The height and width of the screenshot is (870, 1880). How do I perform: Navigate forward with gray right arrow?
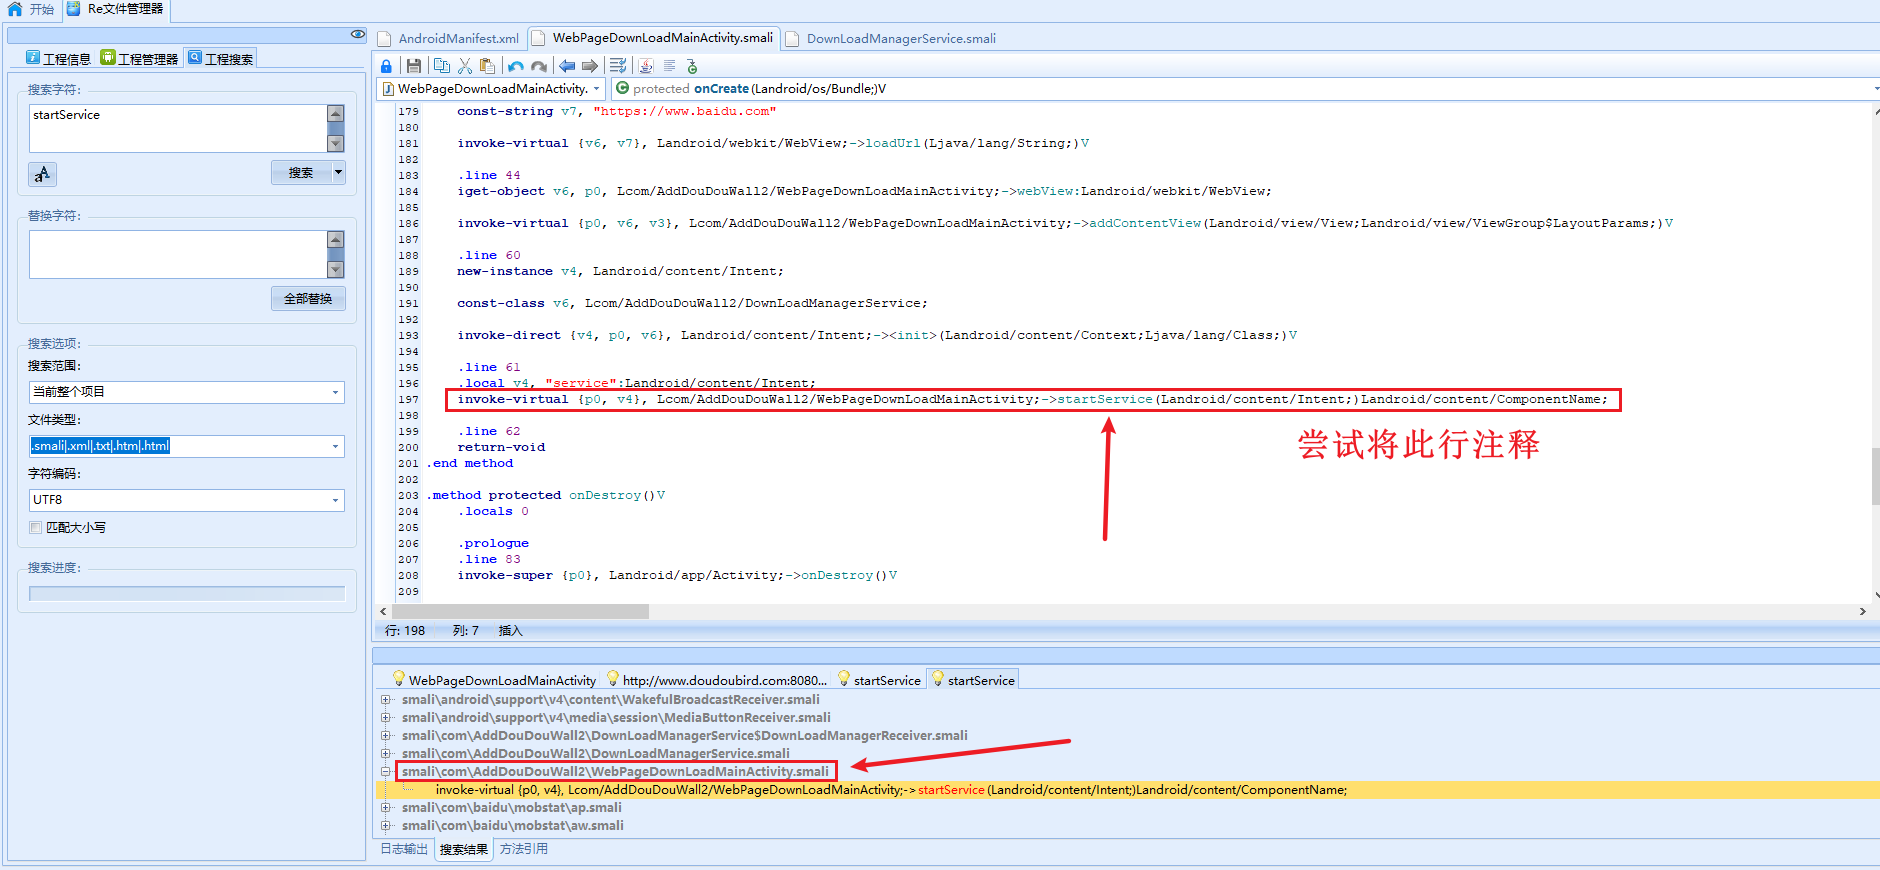(x=590, y=66)
